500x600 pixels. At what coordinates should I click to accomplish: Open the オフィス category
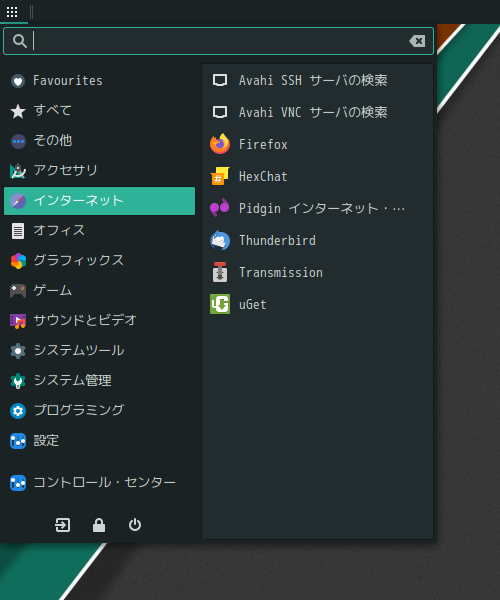(x=99, y=231)
